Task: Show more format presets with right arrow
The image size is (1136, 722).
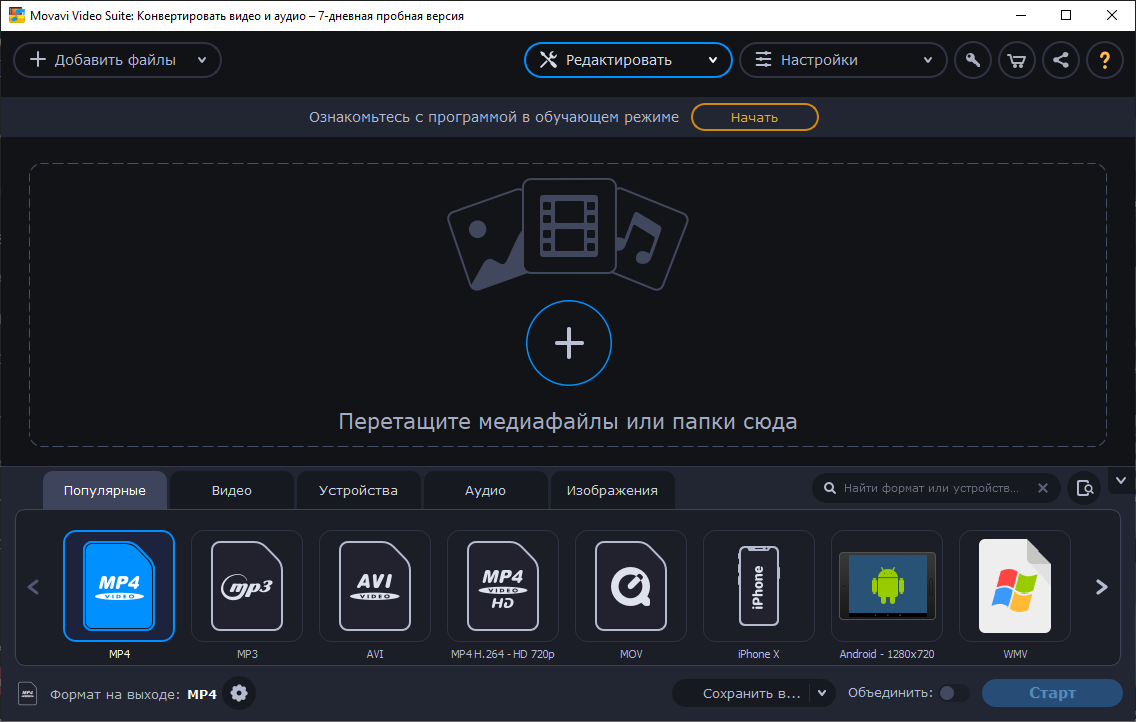Action: [x=1102, y=587]
